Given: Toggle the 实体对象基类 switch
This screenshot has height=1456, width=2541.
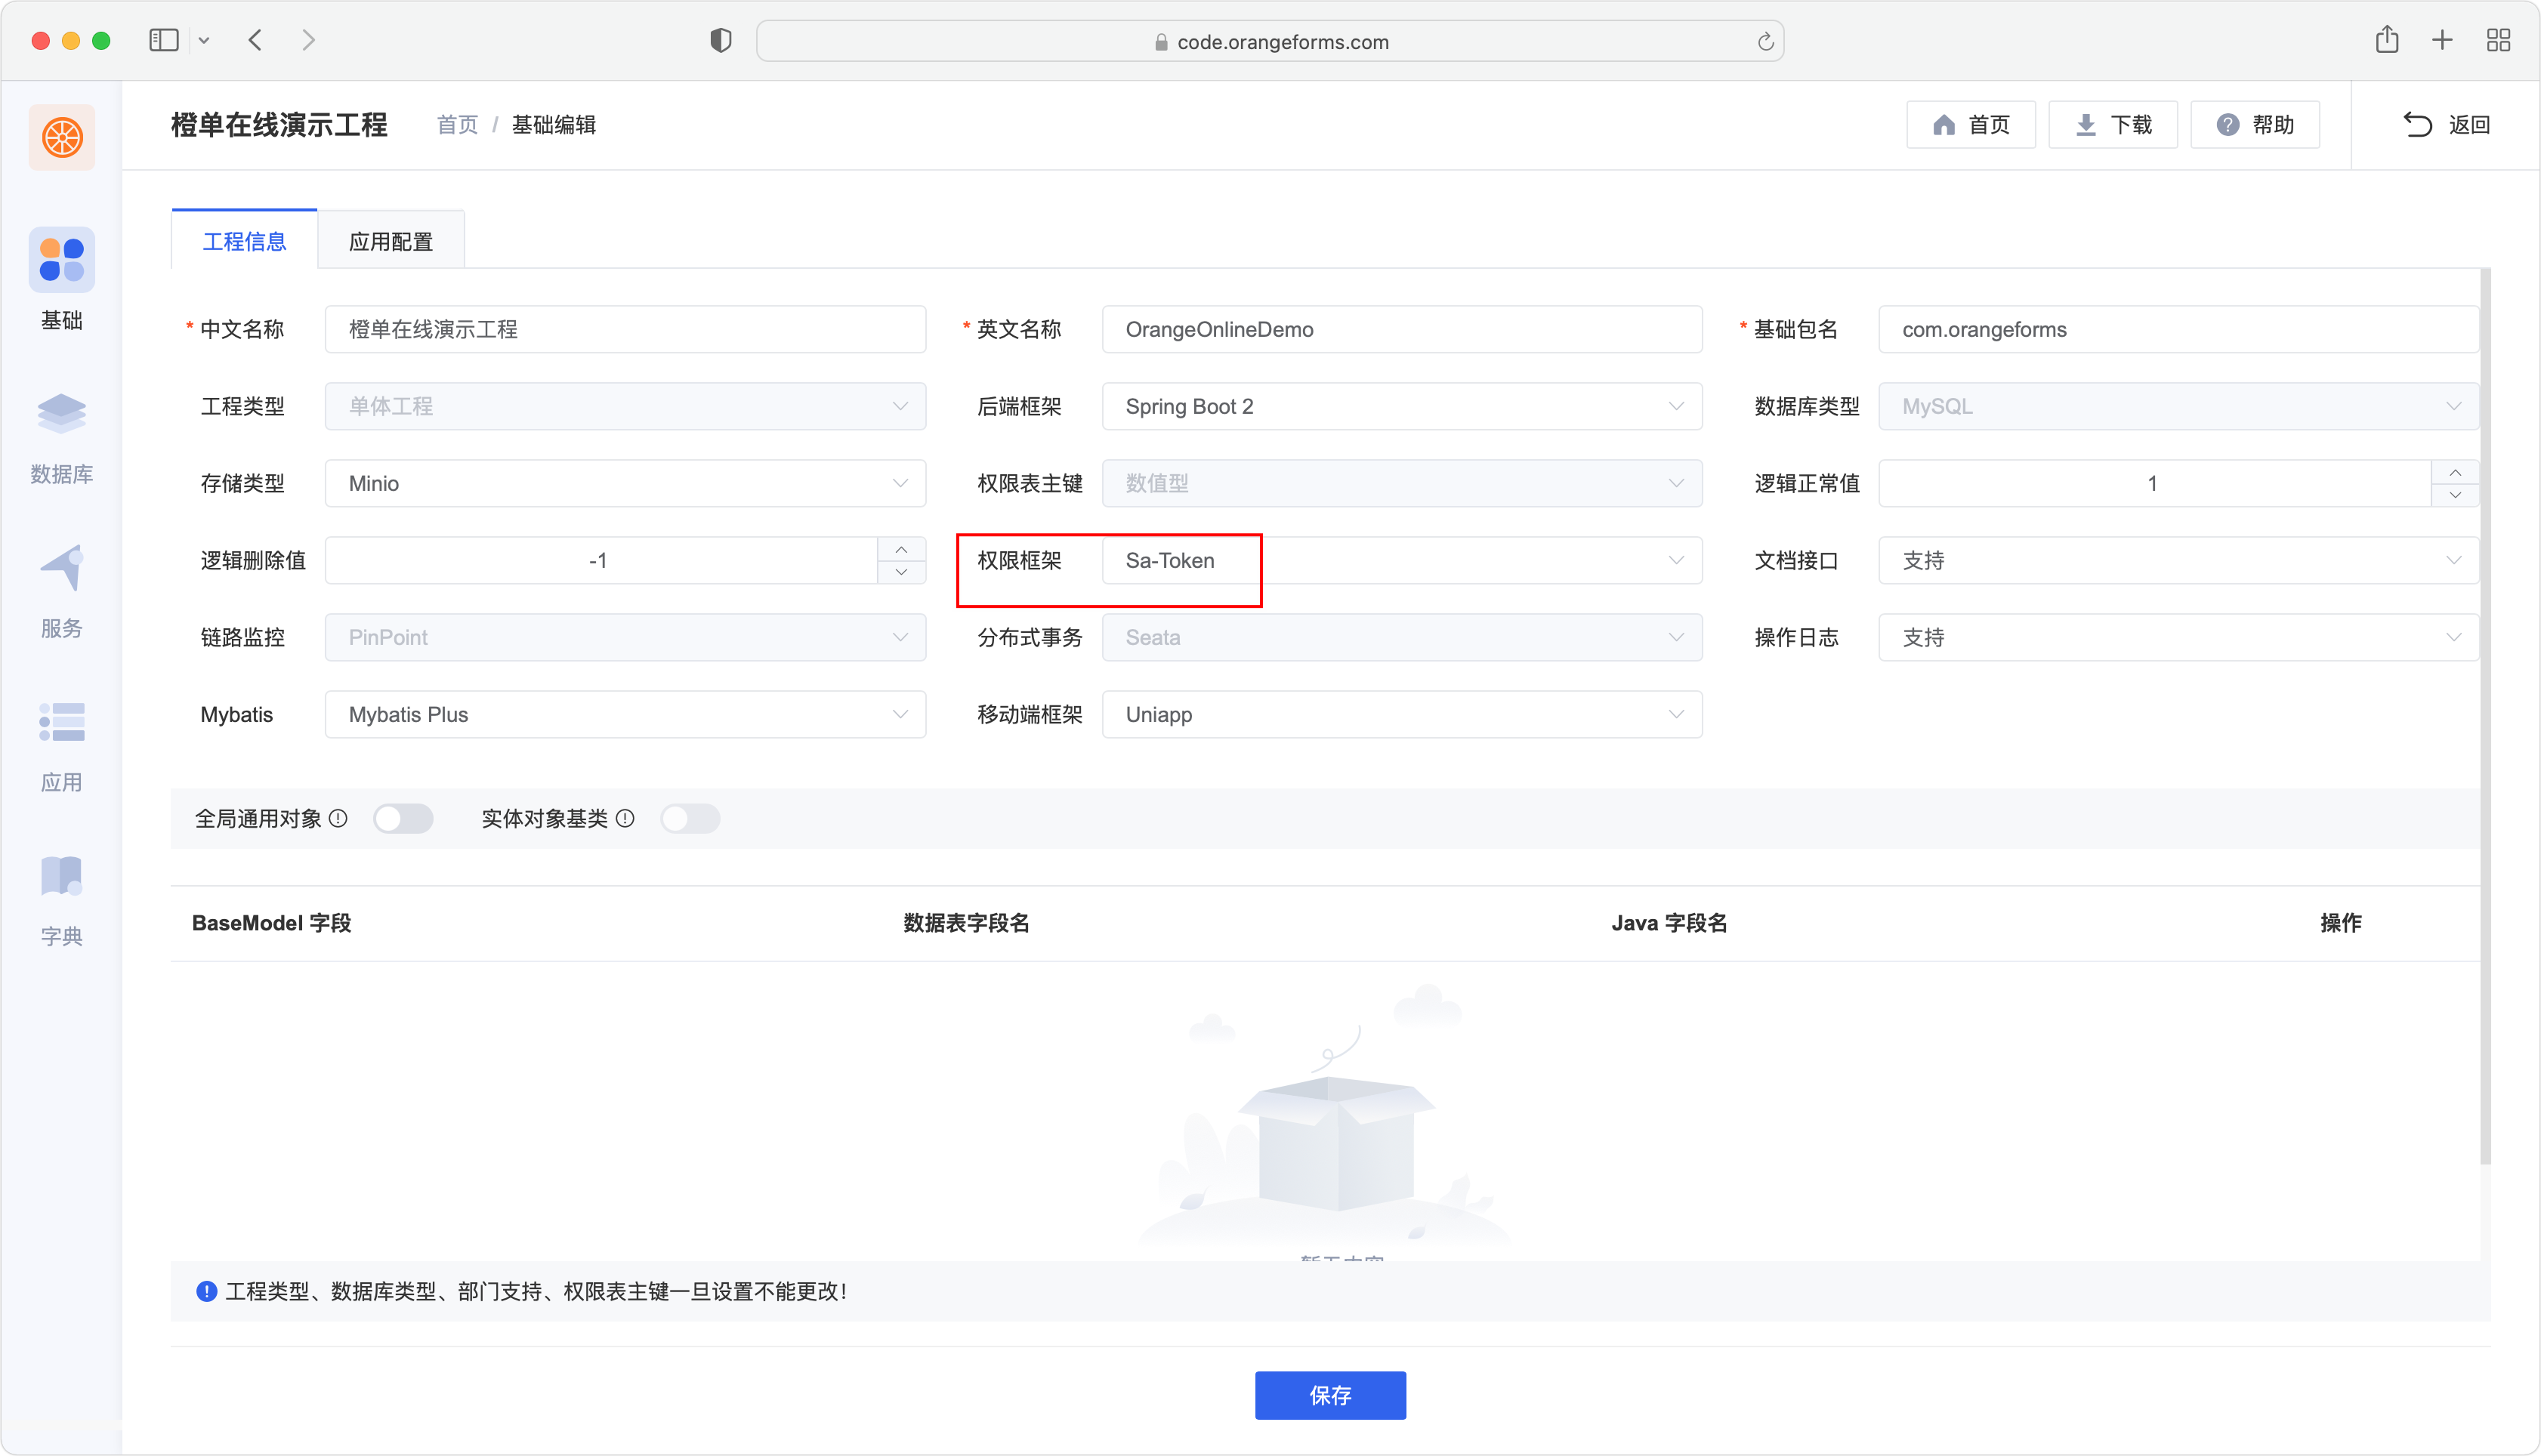Looking at the screenshot, I should click(690, 817).
